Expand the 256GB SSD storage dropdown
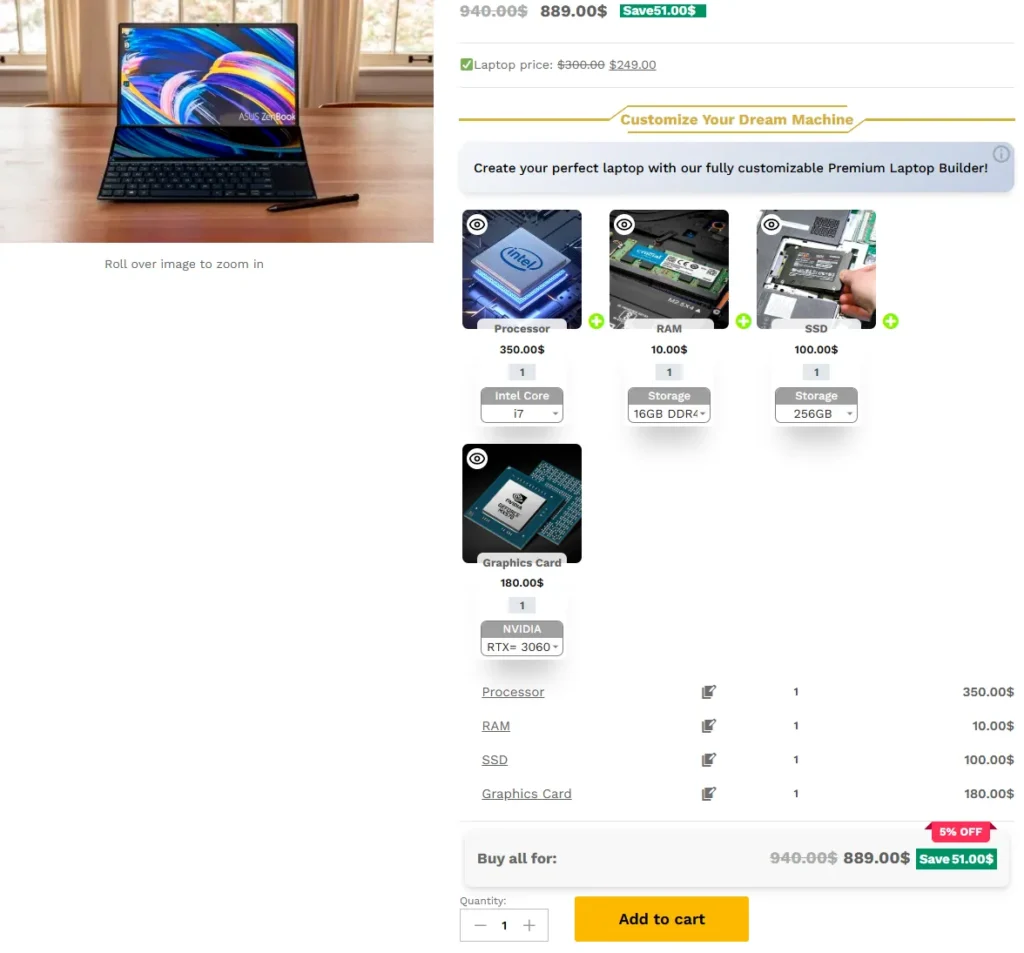The height and width of the screenshot is (953, 1024). click(816, 413)
